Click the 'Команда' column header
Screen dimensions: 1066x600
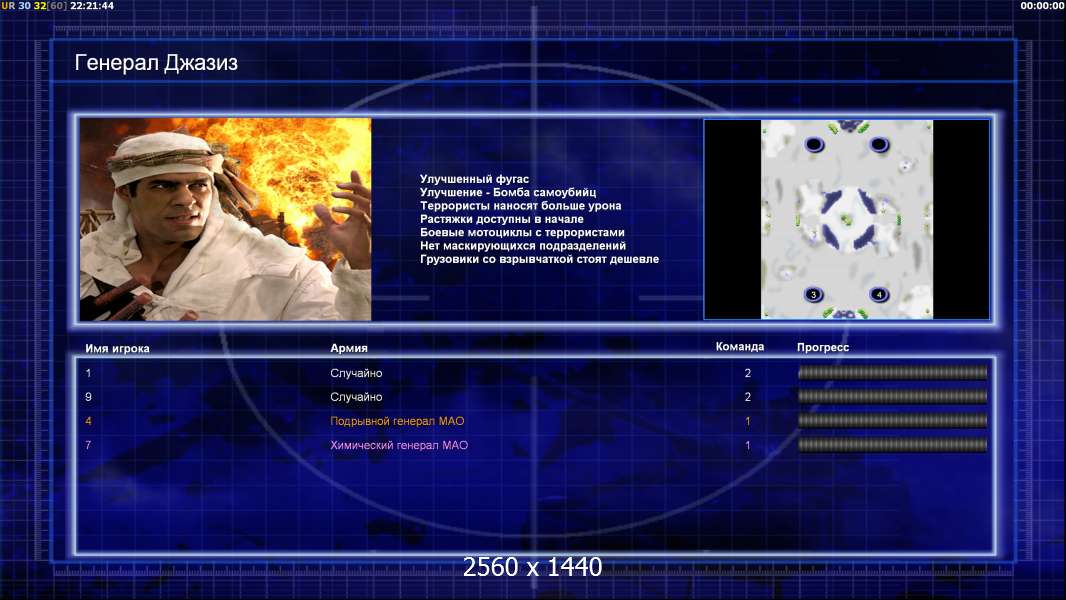click(x=740, y=347)
